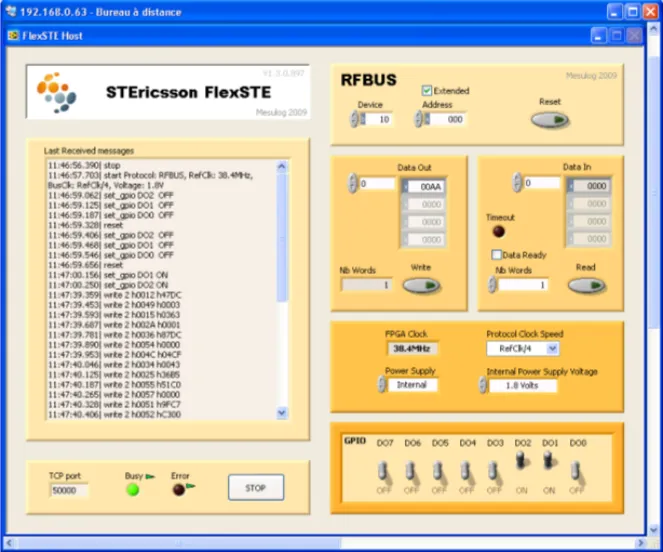Click the Device value stepper
Image resolution: width=663 pixels, height=552 pixels.
click(354, 119)
